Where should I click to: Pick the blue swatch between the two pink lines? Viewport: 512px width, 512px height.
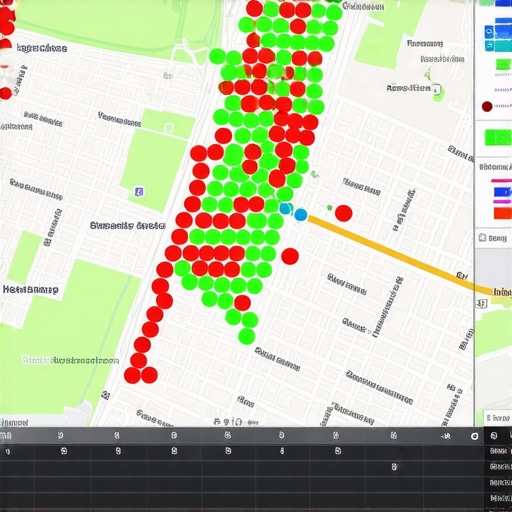pyautogui.click(x=502, y=192)
